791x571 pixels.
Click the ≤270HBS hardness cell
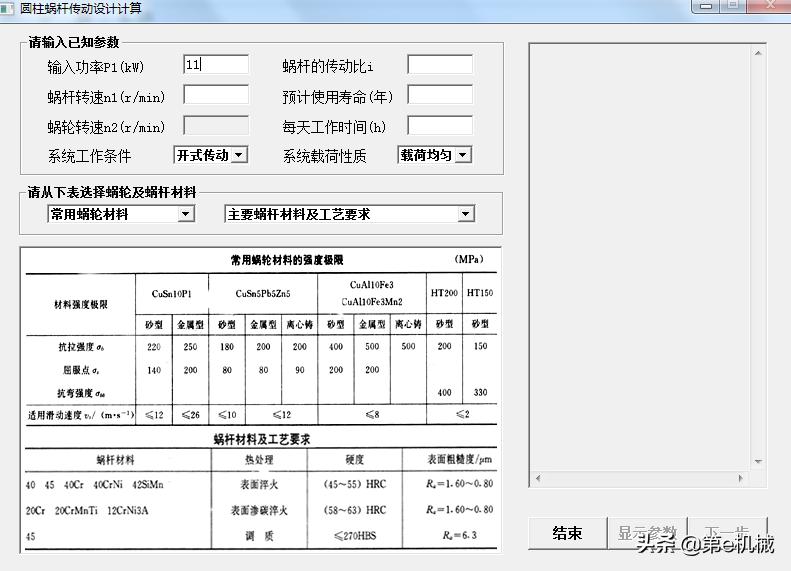(355, 536)
